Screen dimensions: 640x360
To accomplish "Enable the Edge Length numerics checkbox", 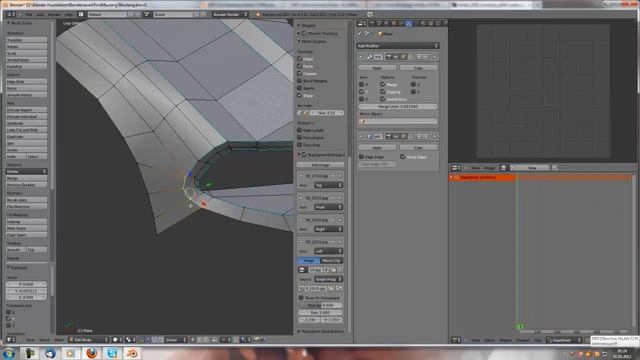I will (300, 130).
